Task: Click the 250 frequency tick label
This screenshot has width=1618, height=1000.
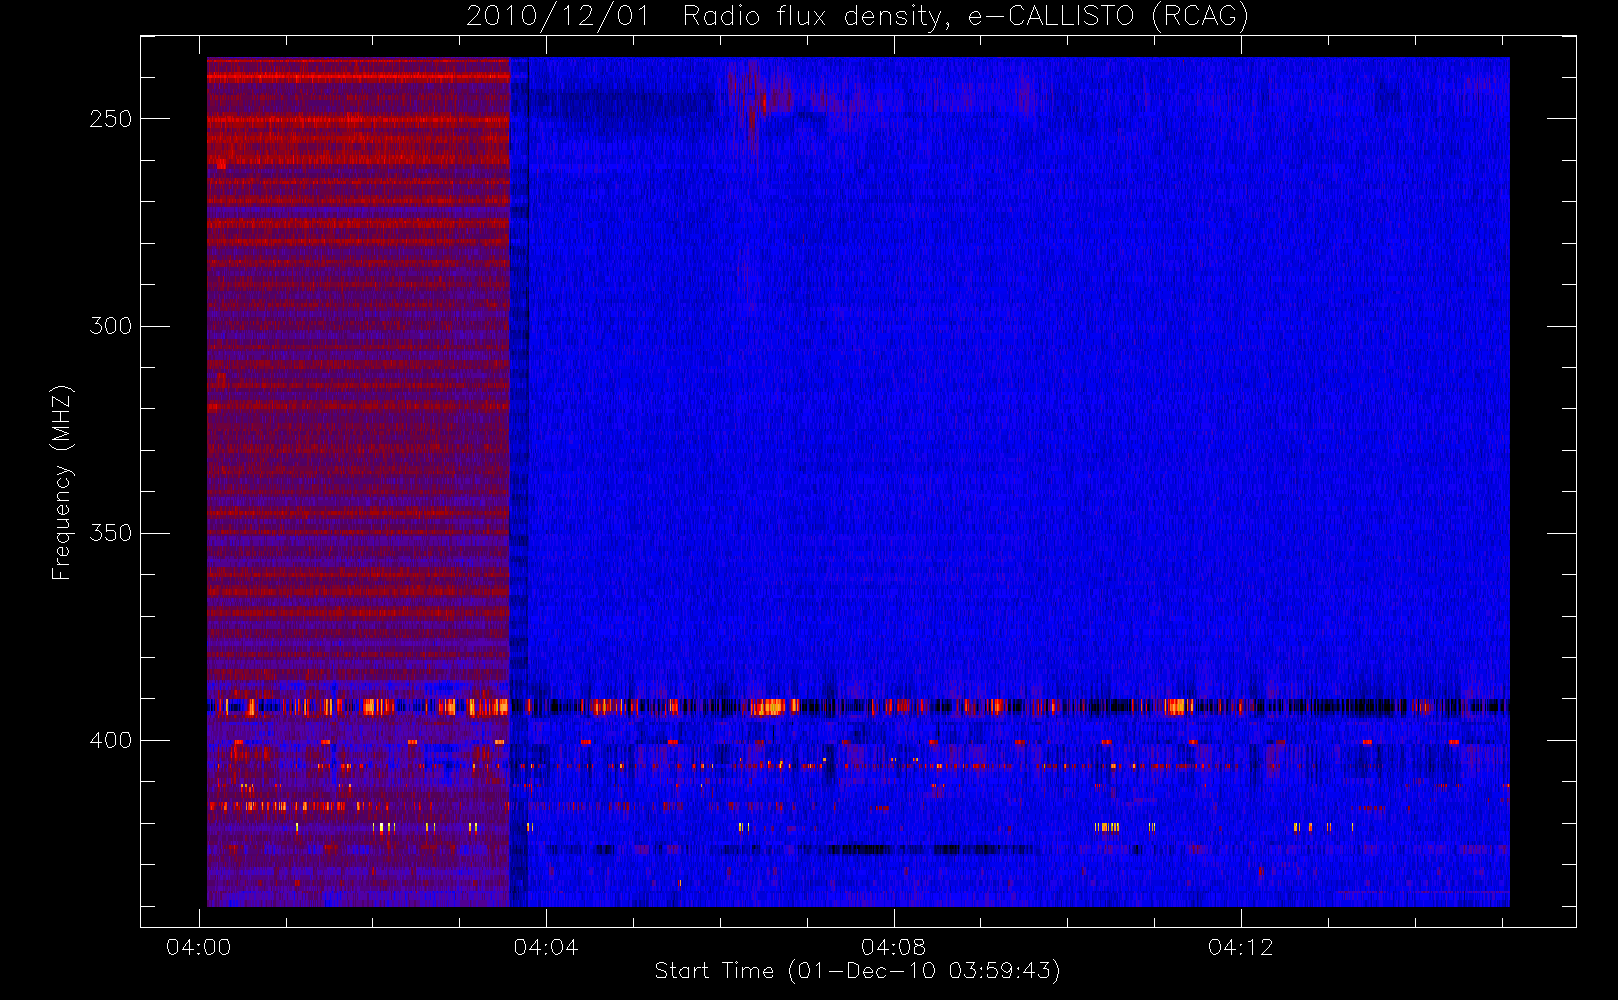Action: pos(110,119)
